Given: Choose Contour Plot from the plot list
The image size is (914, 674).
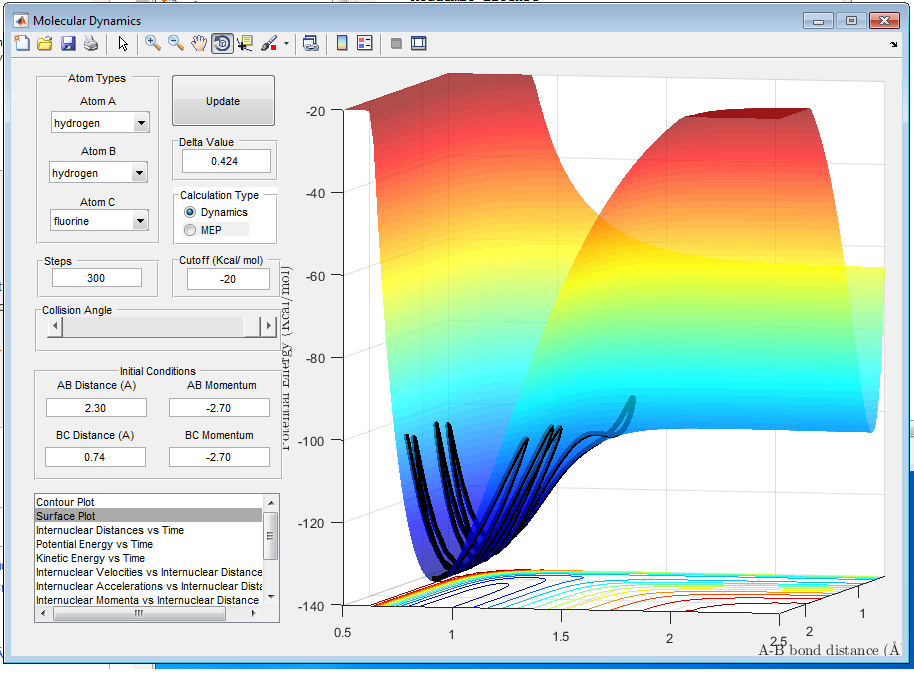Looking at the screenshot, I should pyautogui.click(x=66, y=501).
